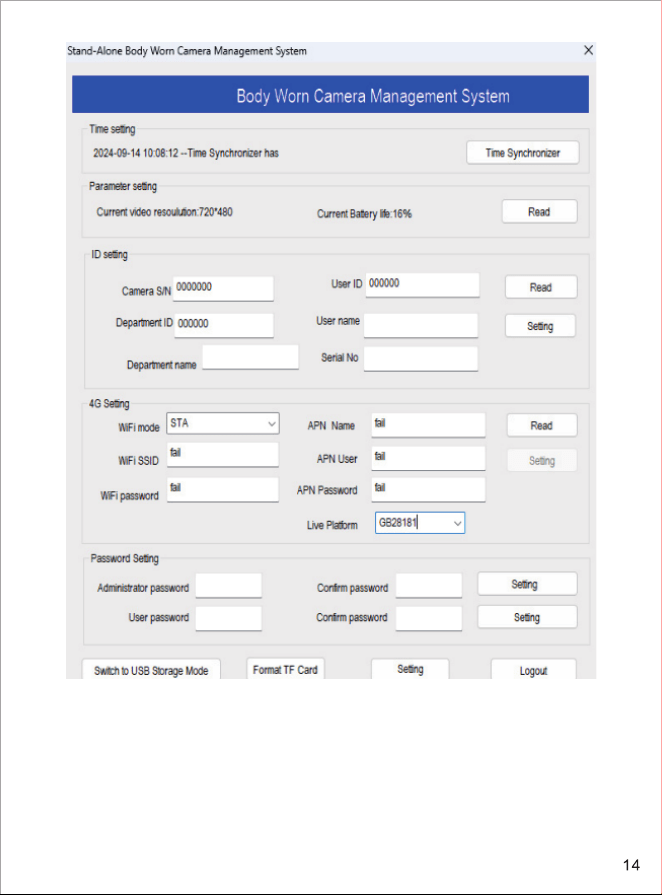Screen dimensions: 662x895
Task: Apply the Administrator password Setting button
Action: pyautogui.click(x=527, y=584)
